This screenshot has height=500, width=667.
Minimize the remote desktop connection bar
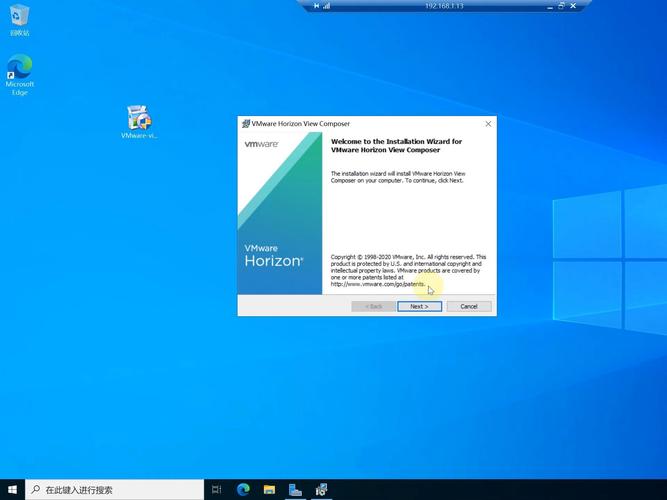point(550,6)
